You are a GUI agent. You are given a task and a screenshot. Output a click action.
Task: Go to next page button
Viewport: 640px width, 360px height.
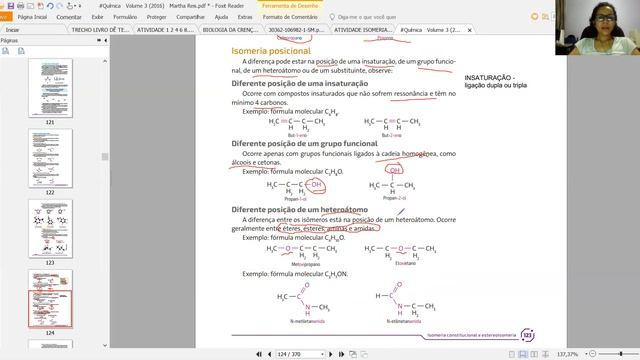point(331,354)
